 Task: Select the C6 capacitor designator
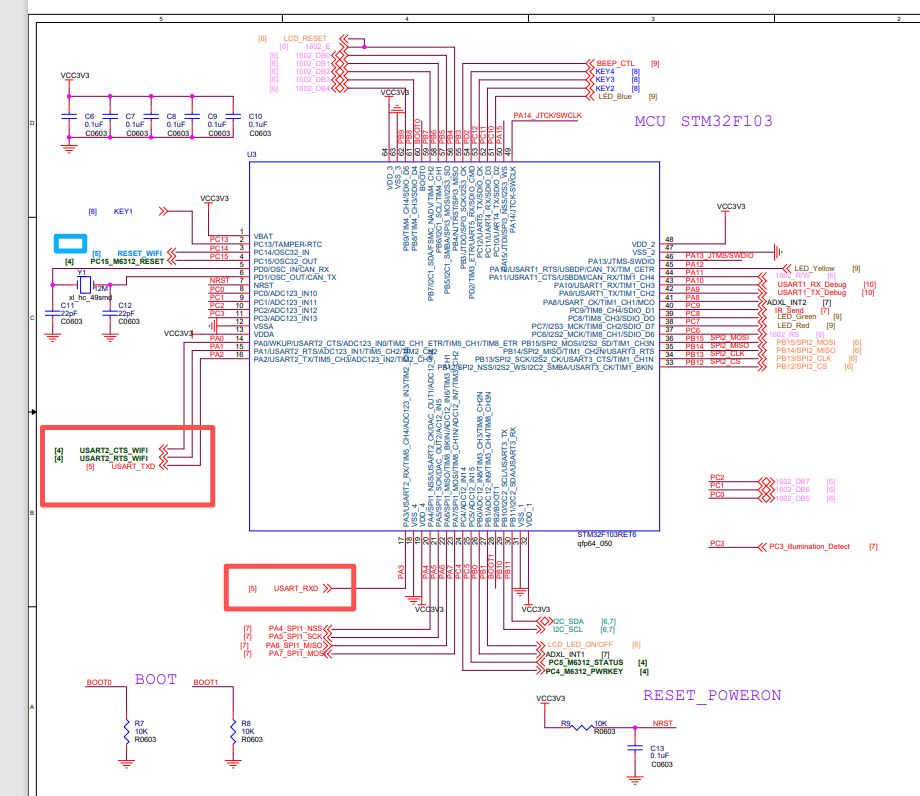(x=89, y=116)
